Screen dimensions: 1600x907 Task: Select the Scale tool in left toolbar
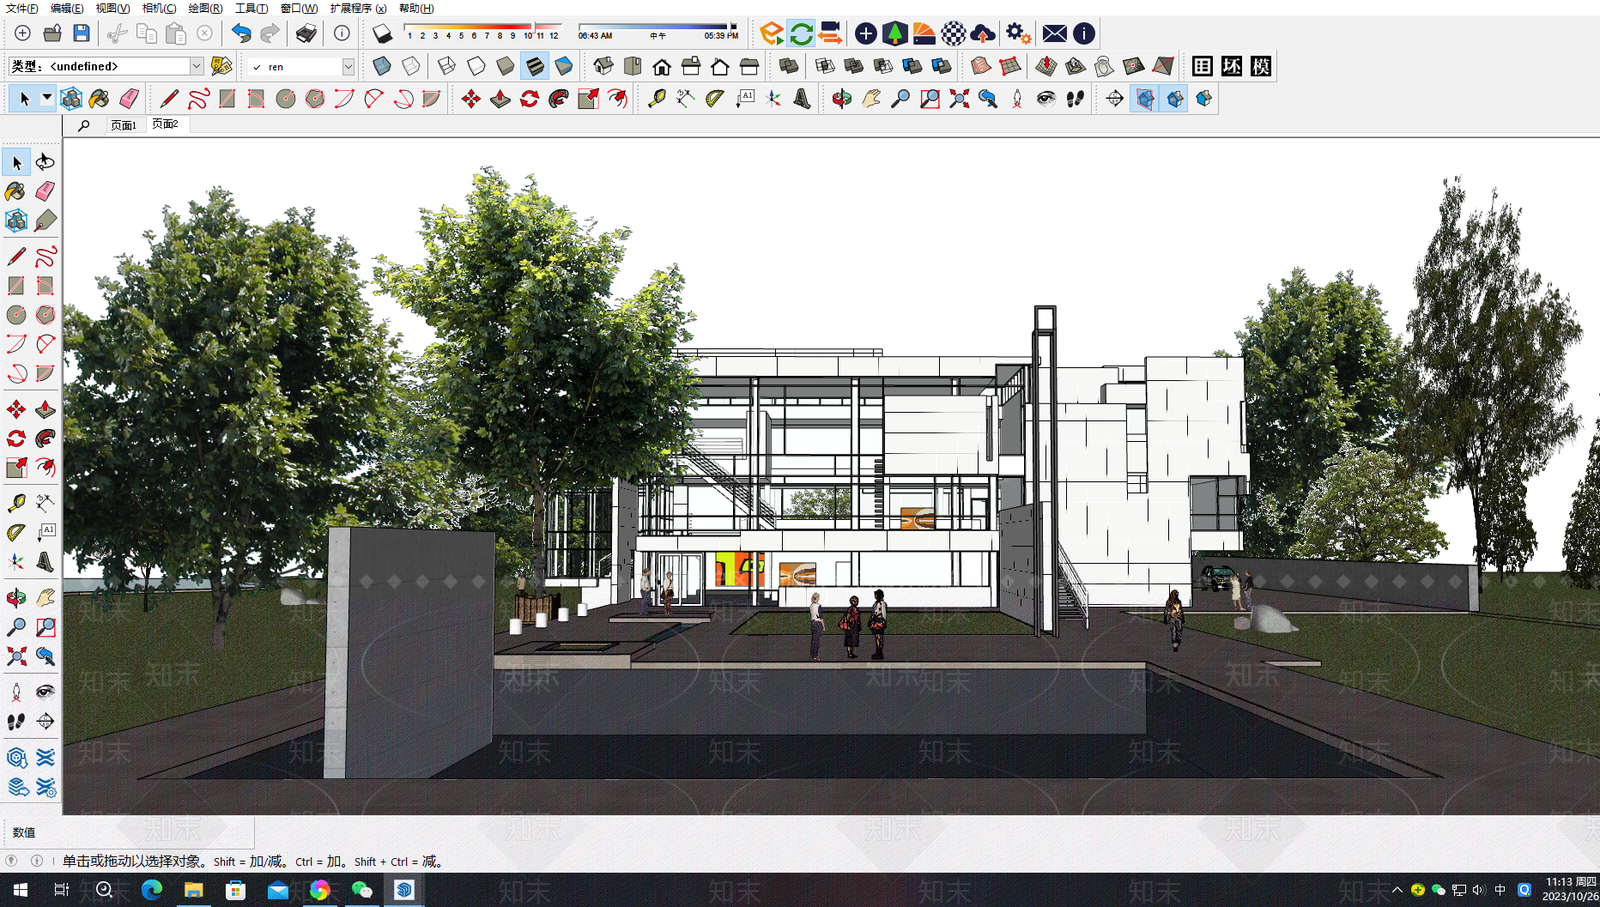pos(16,467)
